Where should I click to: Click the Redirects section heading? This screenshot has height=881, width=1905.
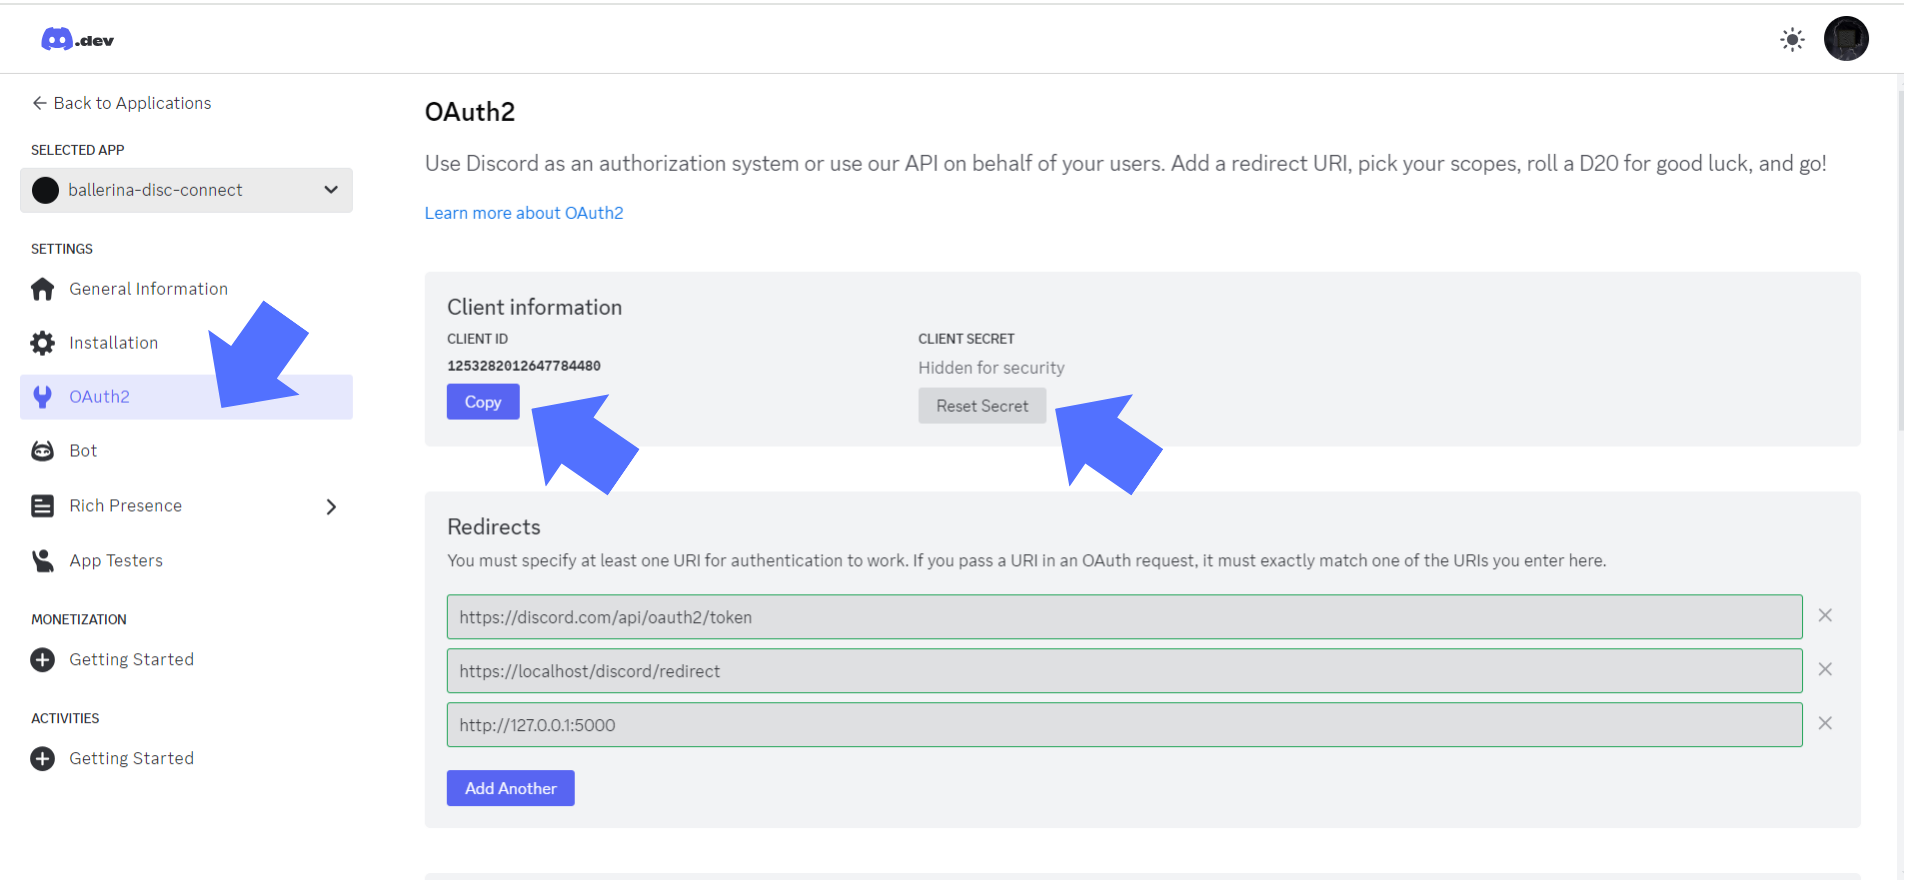coord(494,527)
